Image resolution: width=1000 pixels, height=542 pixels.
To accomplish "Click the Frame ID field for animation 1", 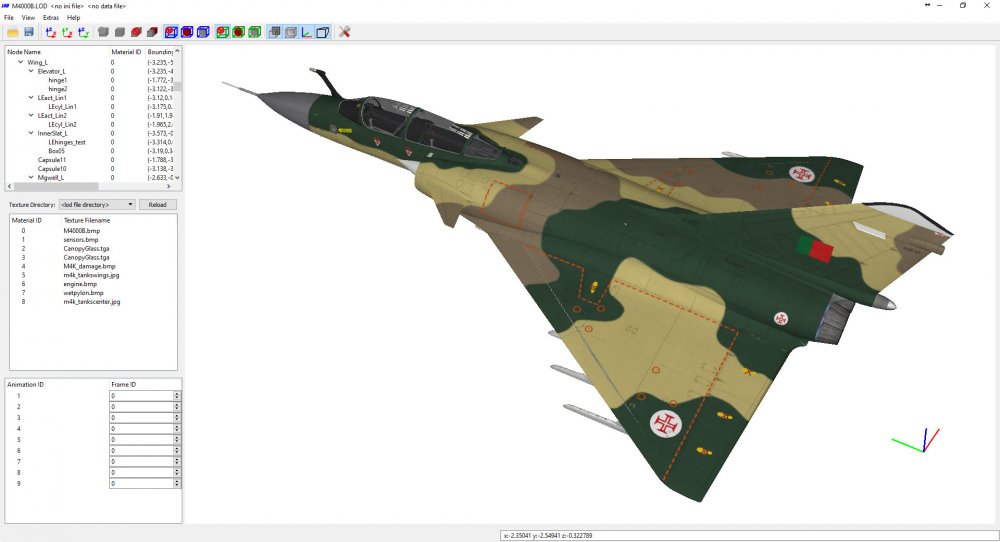I will click(x=142, y=396).
